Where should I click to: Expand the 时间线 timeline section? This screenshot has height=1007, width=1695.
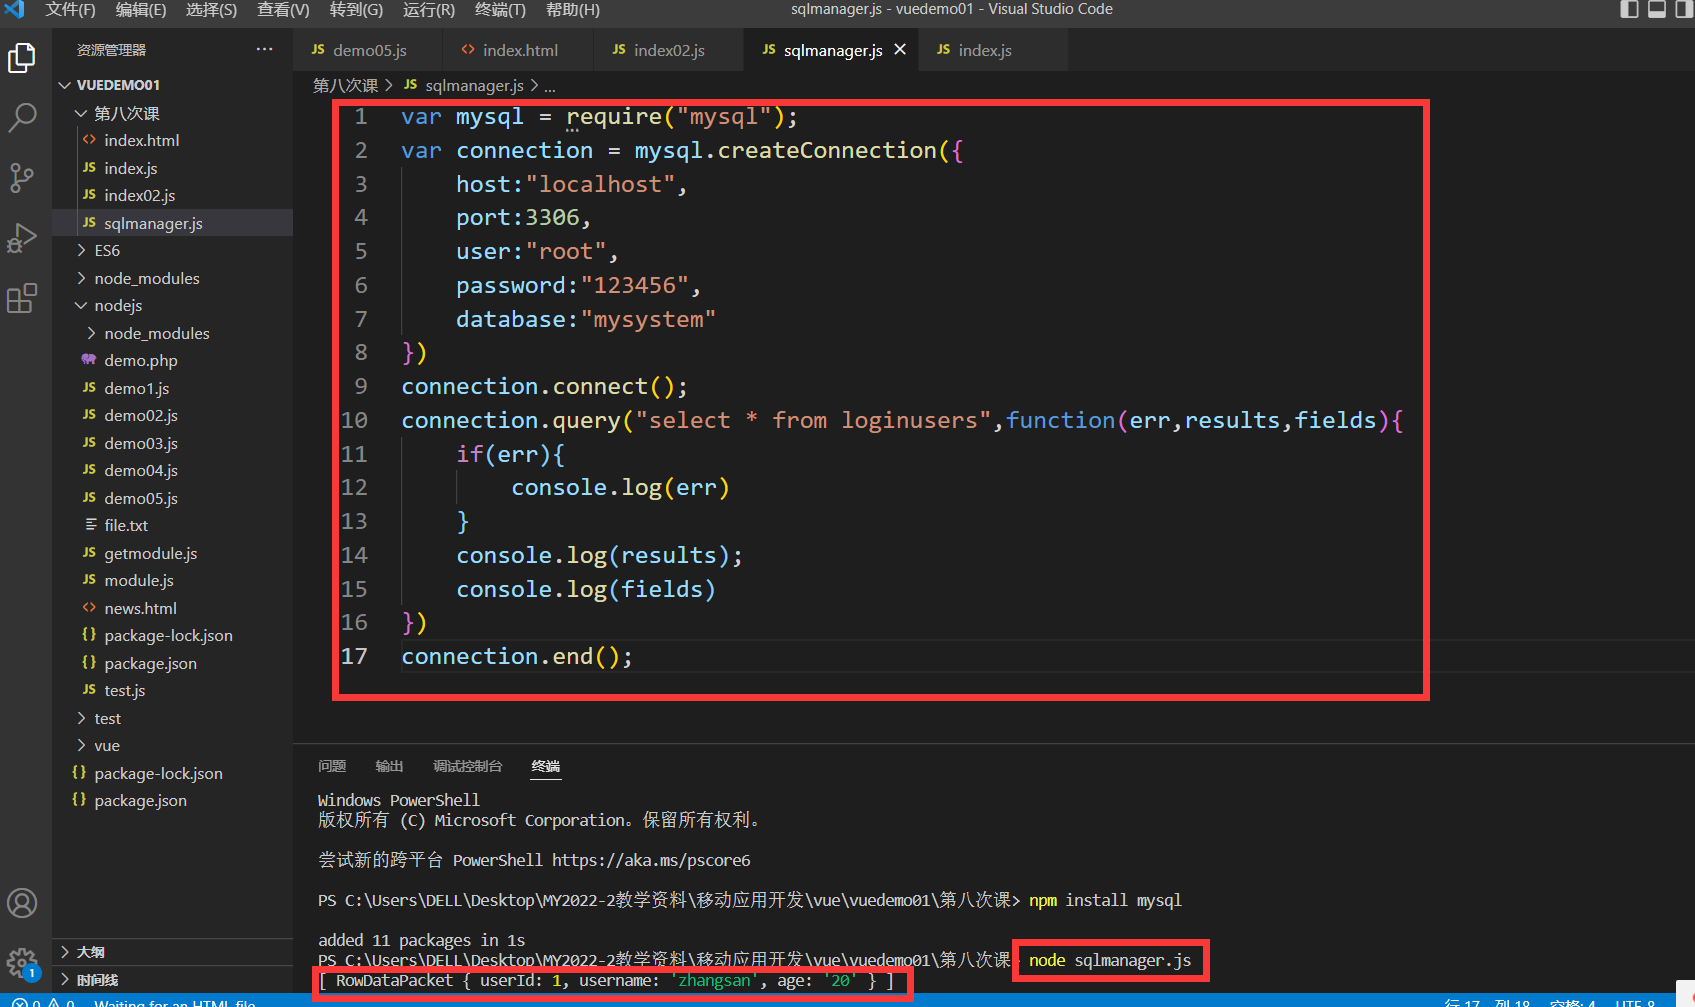(172, 980)
